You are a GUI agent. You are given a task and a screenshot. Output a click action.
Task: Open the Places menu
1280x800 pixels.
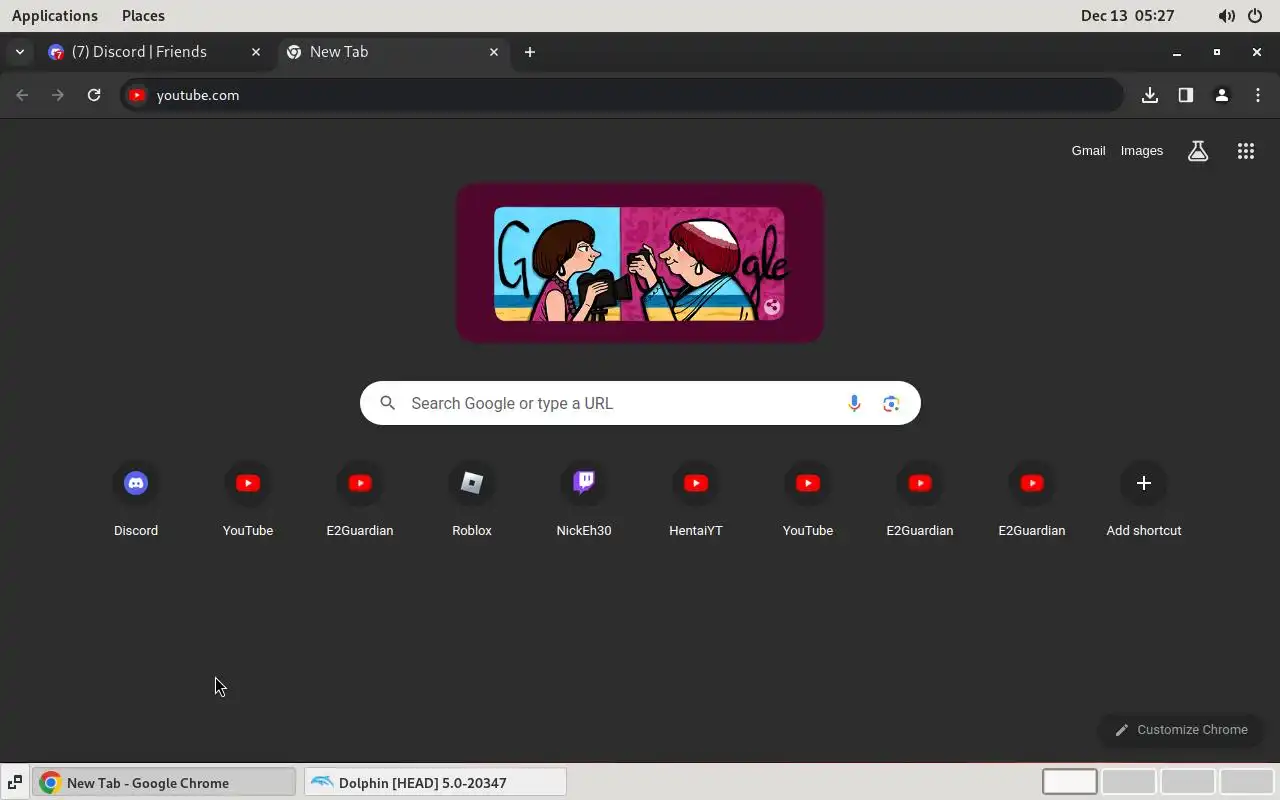tap(143, 15)
